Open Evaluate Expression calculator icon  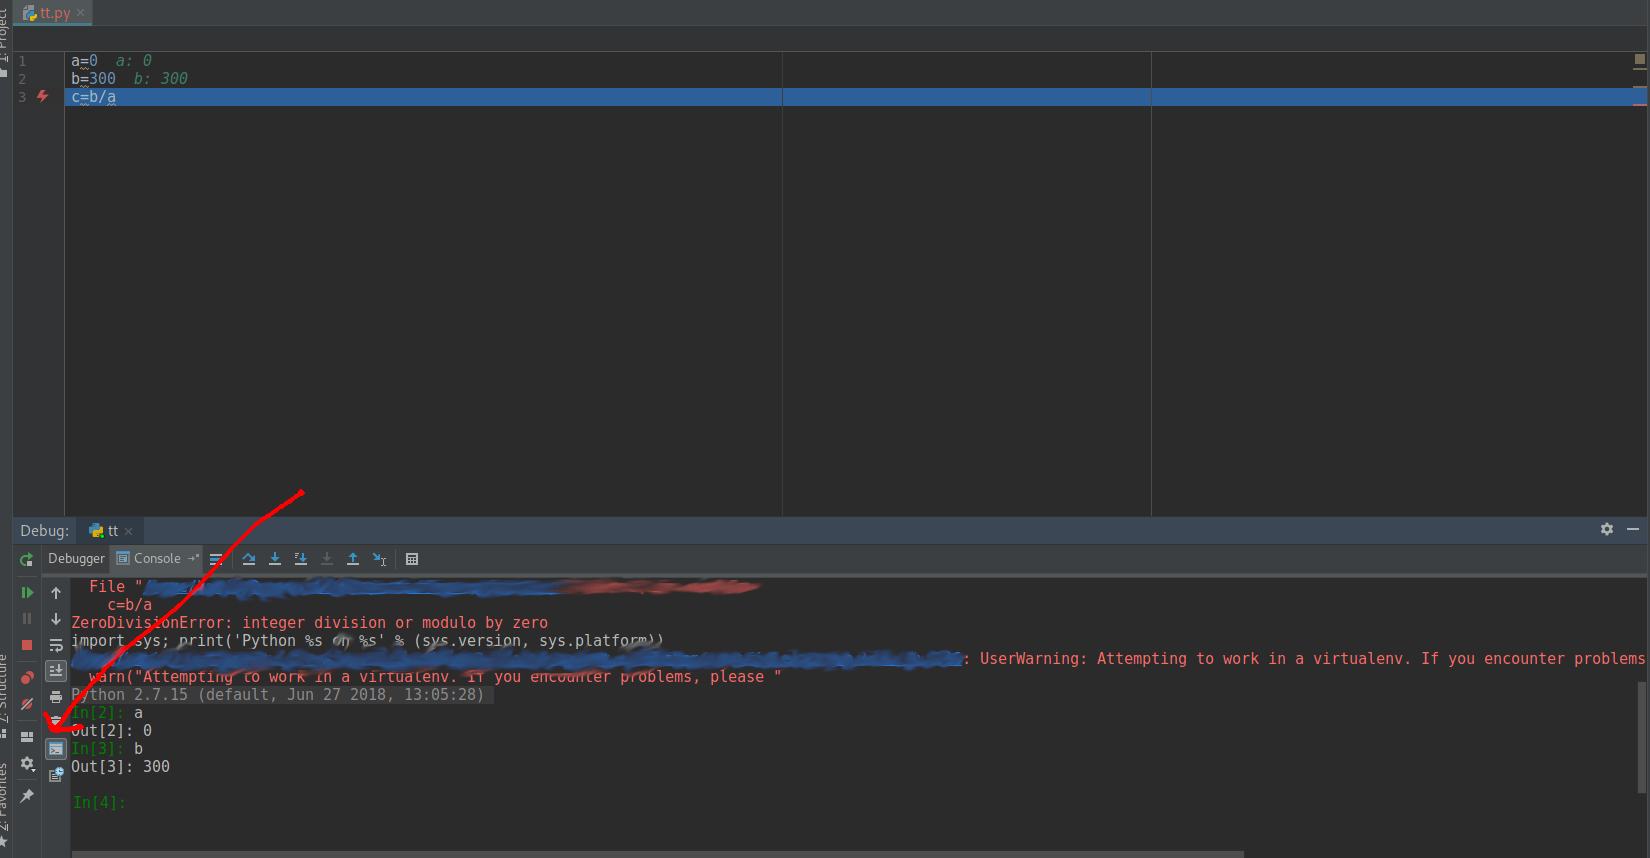pyautogui.click(x=412, y=559)
